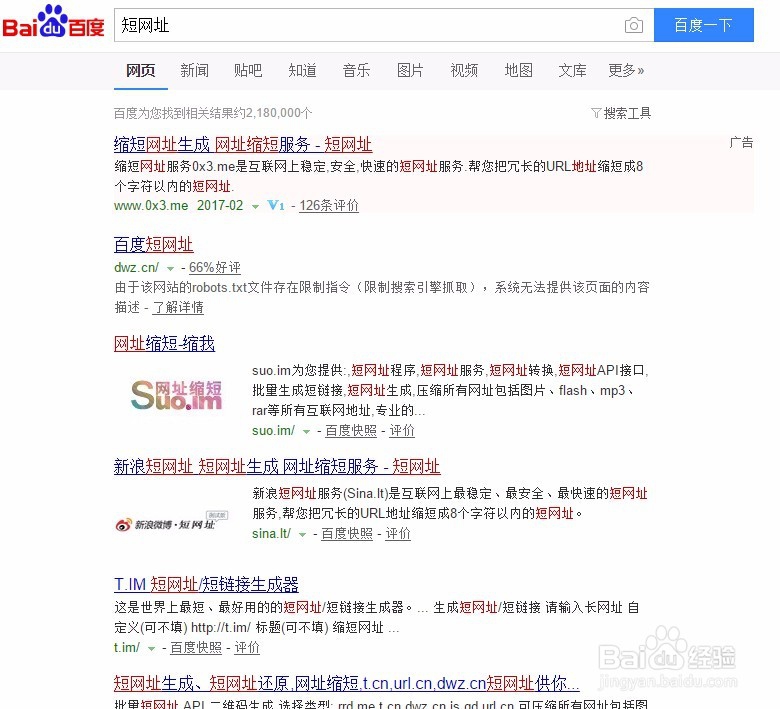Open 新浪短网址 短网址生成 result title
The width and height of the screenshot is (780, 709).
click(x=277, y=466)
